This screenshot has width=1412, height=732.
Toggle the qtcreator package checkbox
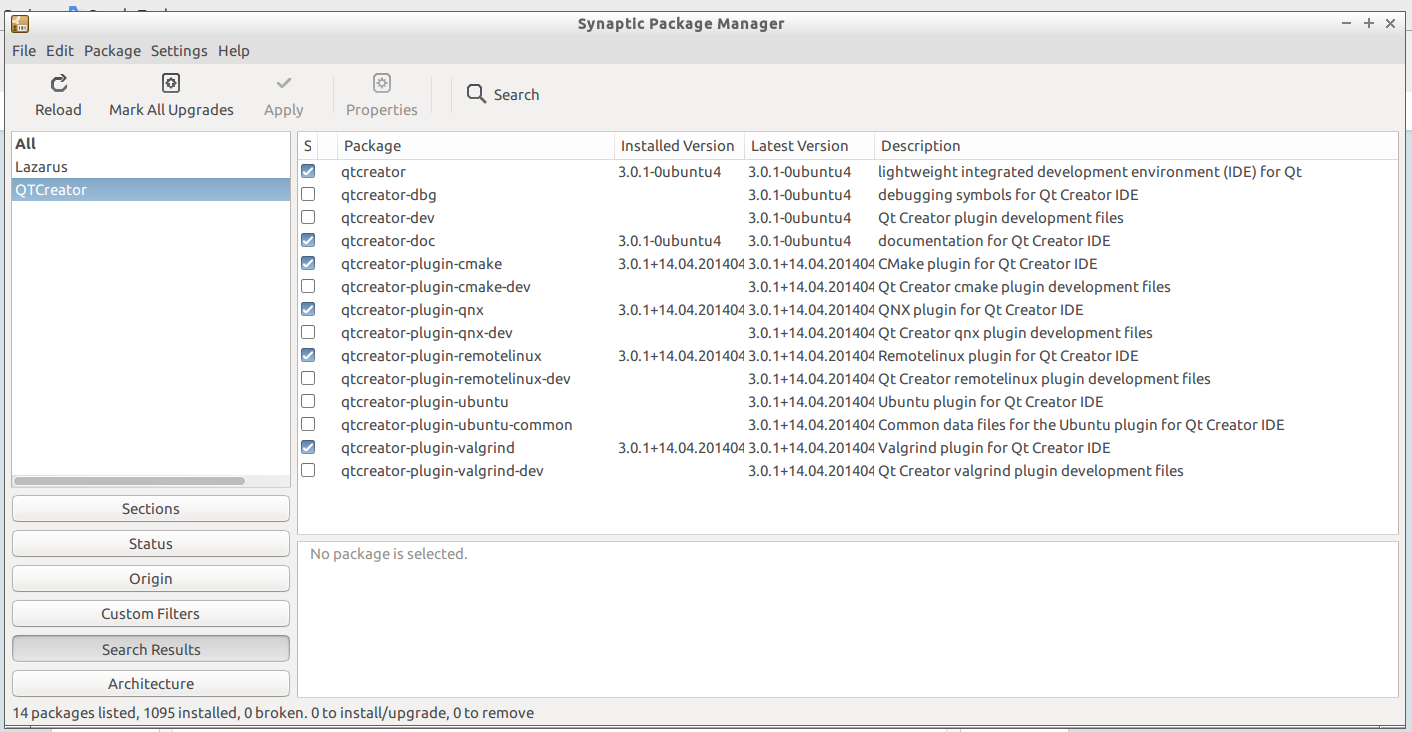click(308, 171)
